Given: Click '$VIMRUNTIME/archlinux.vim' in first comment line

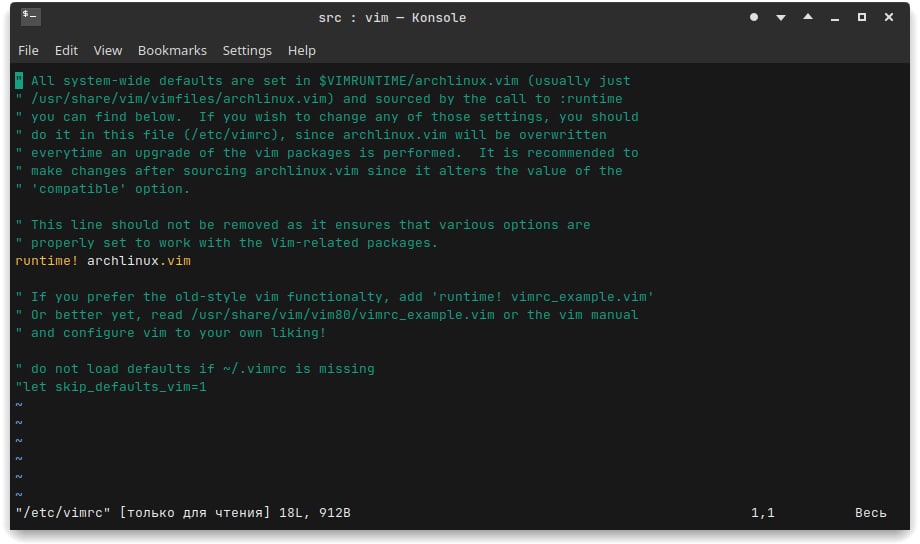Looking at the screenshot, I should (x=418, y=80).
